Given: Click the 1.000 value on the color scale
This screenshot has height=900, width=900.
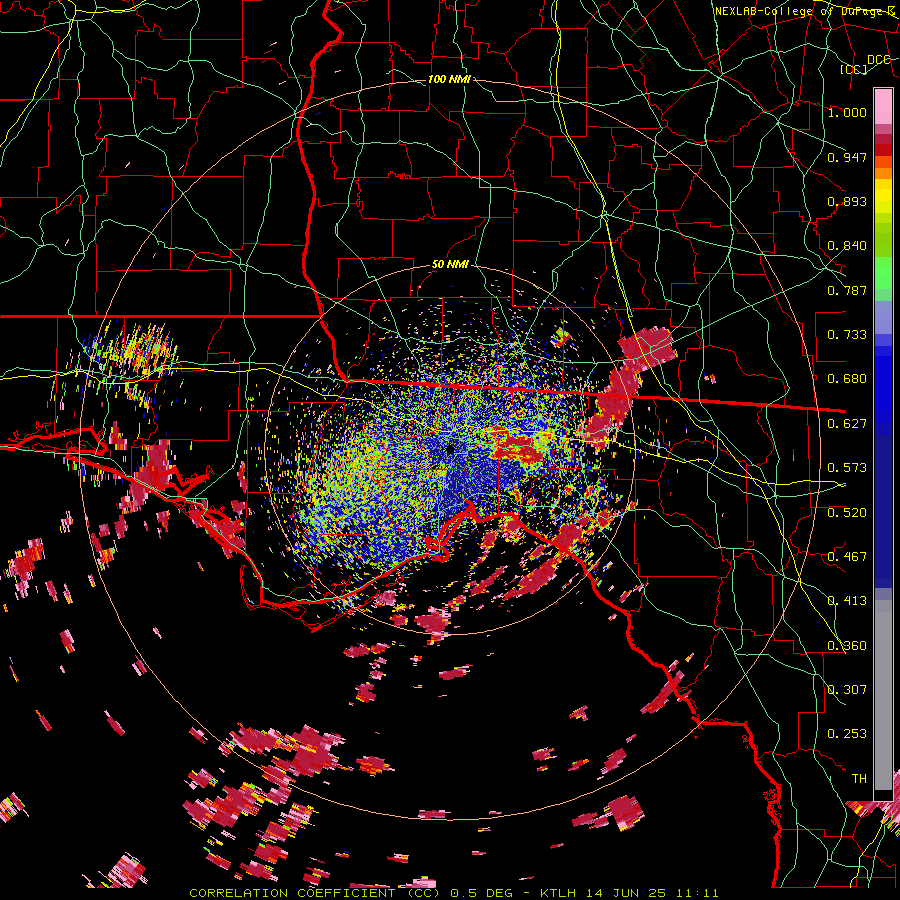Looking at the screenshot, I should [x=847, y=112].
